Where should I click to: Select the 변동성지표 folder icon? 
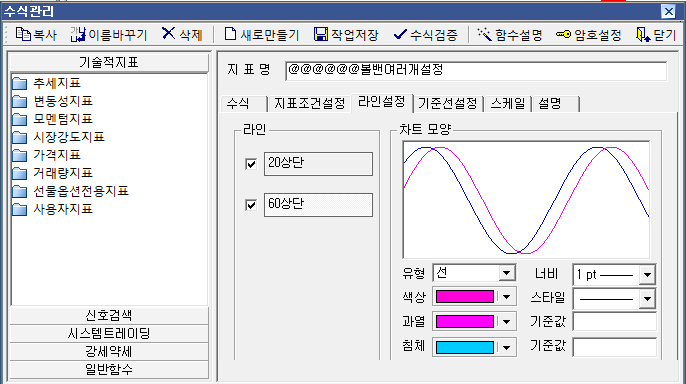[x=20, y=101]
